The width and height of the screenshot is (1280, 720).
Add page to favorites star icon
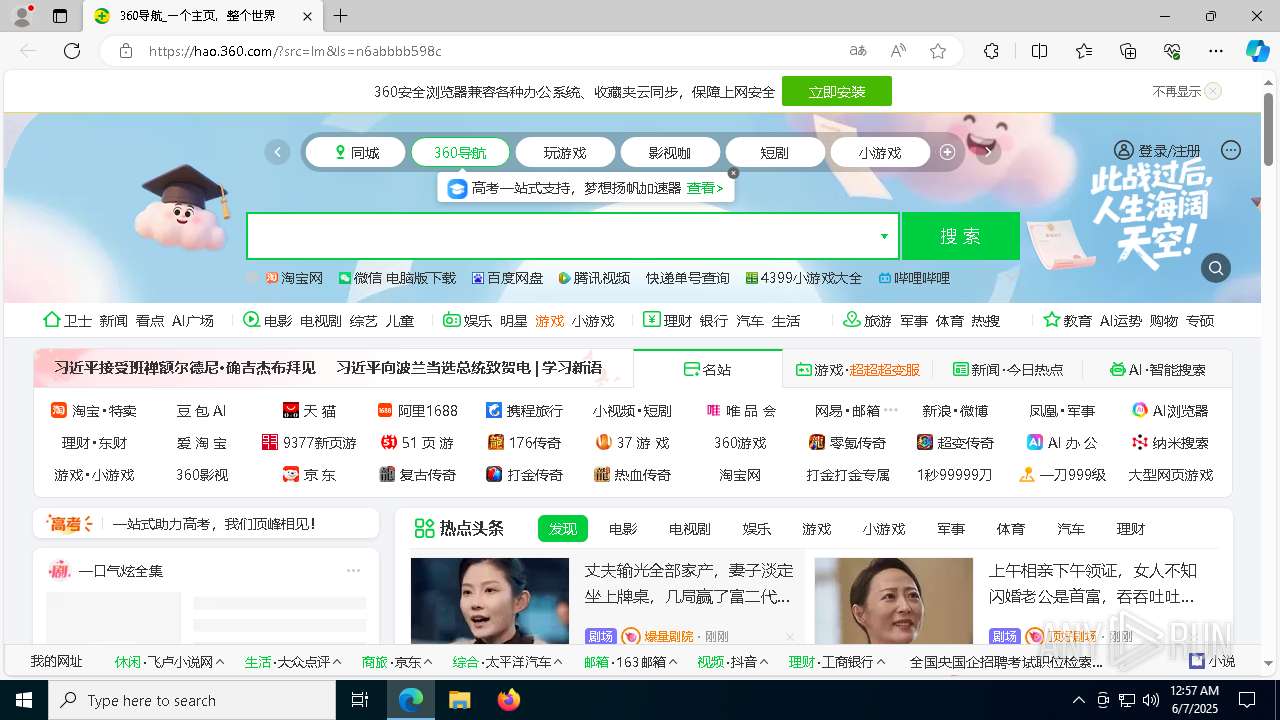coord(938,51)
